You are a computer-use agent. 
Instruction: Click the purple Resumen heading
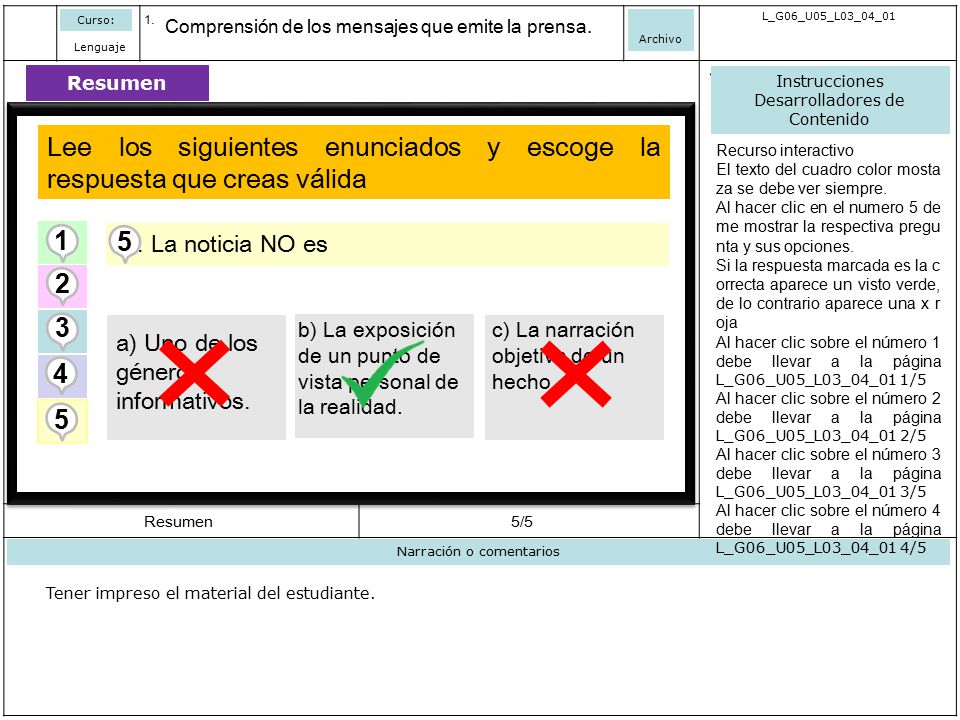click(x=117, y=83)
